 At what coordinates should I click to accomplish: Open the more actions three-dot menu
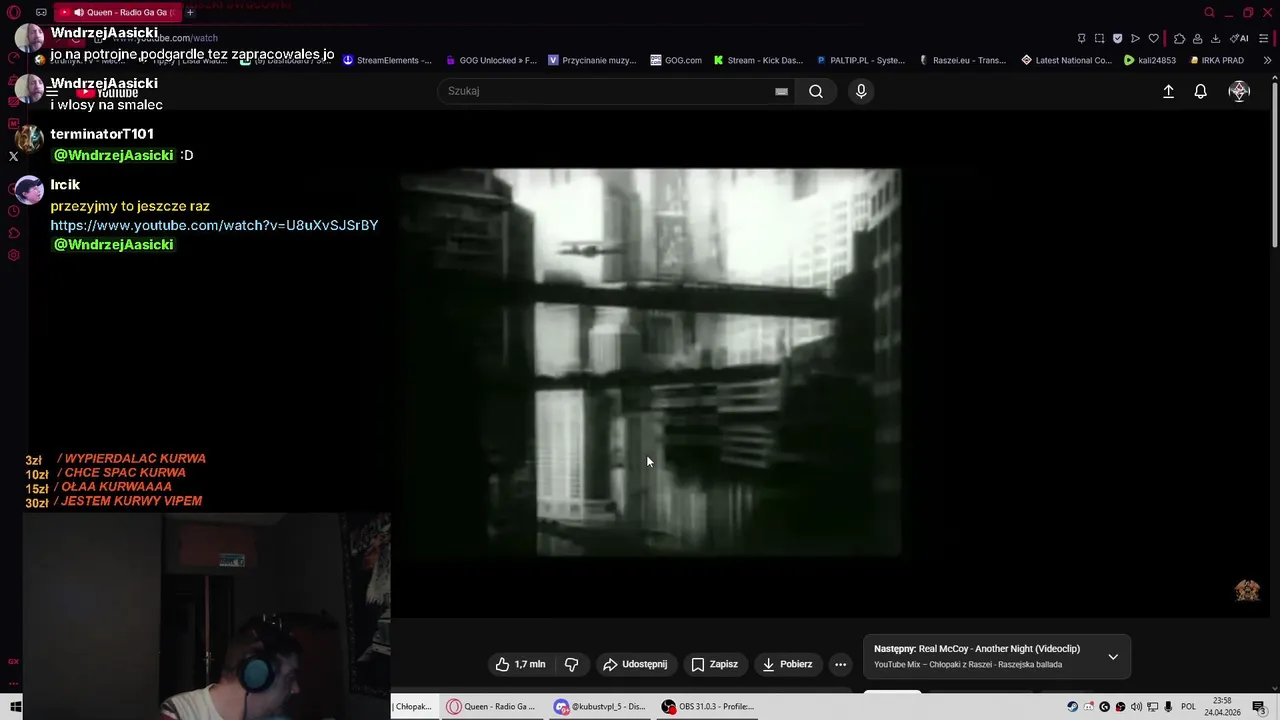[840, 664]
